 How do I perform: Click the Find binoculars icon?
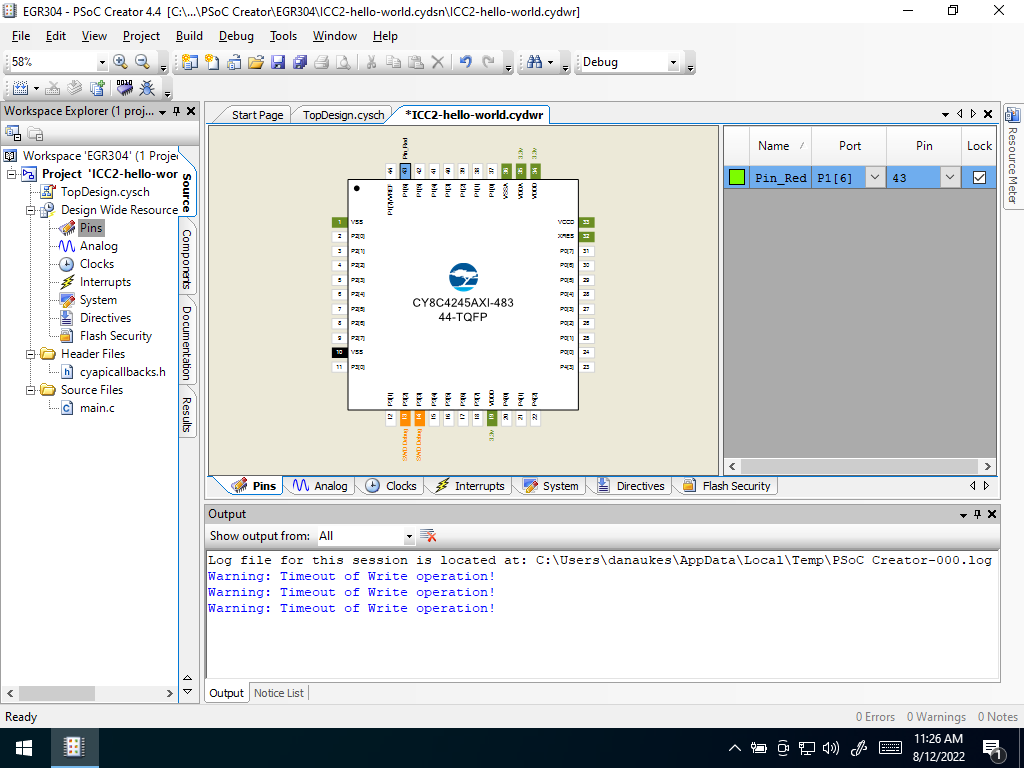tap(535, 62)
